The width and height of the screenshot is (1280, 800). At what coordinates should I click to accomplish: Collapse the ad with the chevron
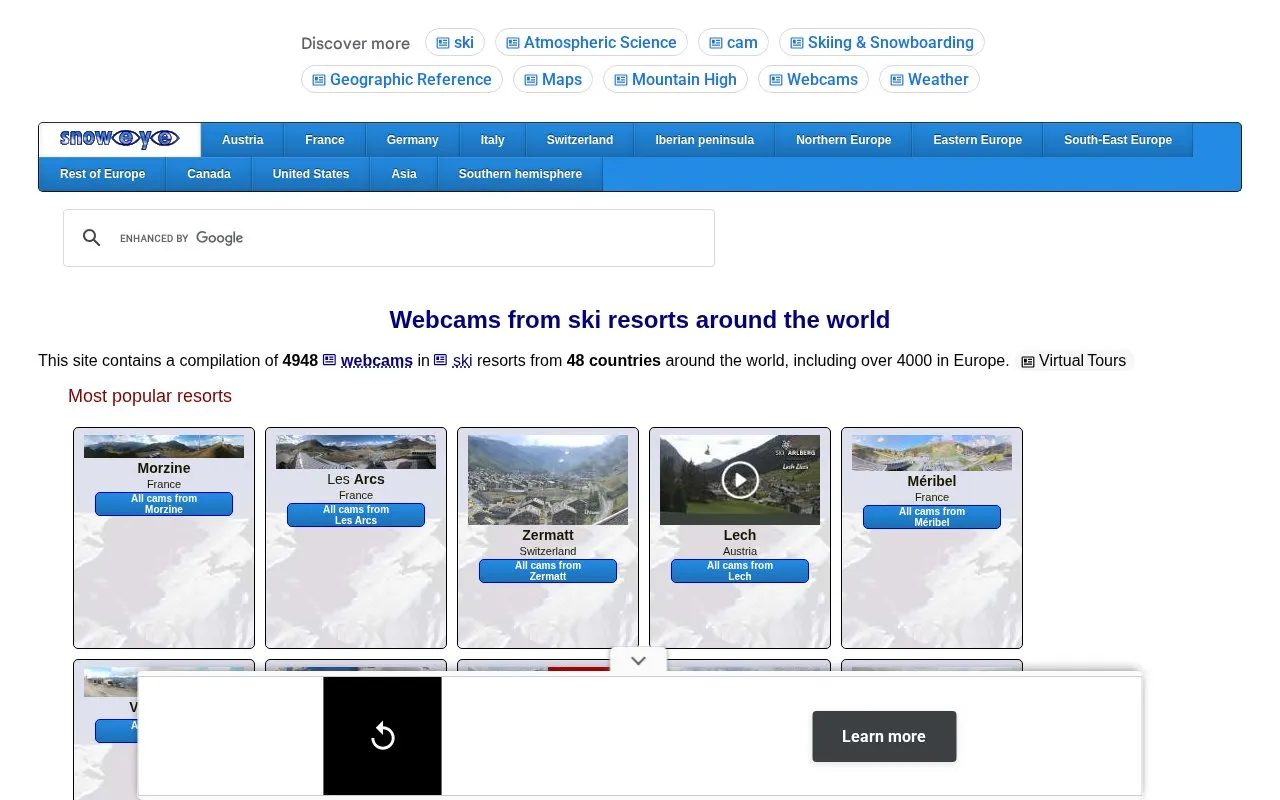[639, 661]
